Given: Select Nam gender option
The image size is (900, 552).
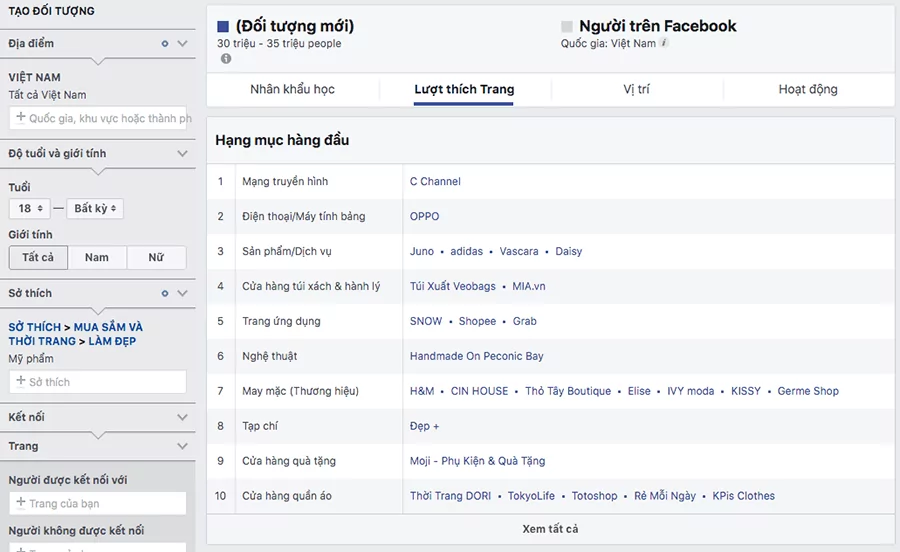Looking at the screenshot, I should pos(97,258).
